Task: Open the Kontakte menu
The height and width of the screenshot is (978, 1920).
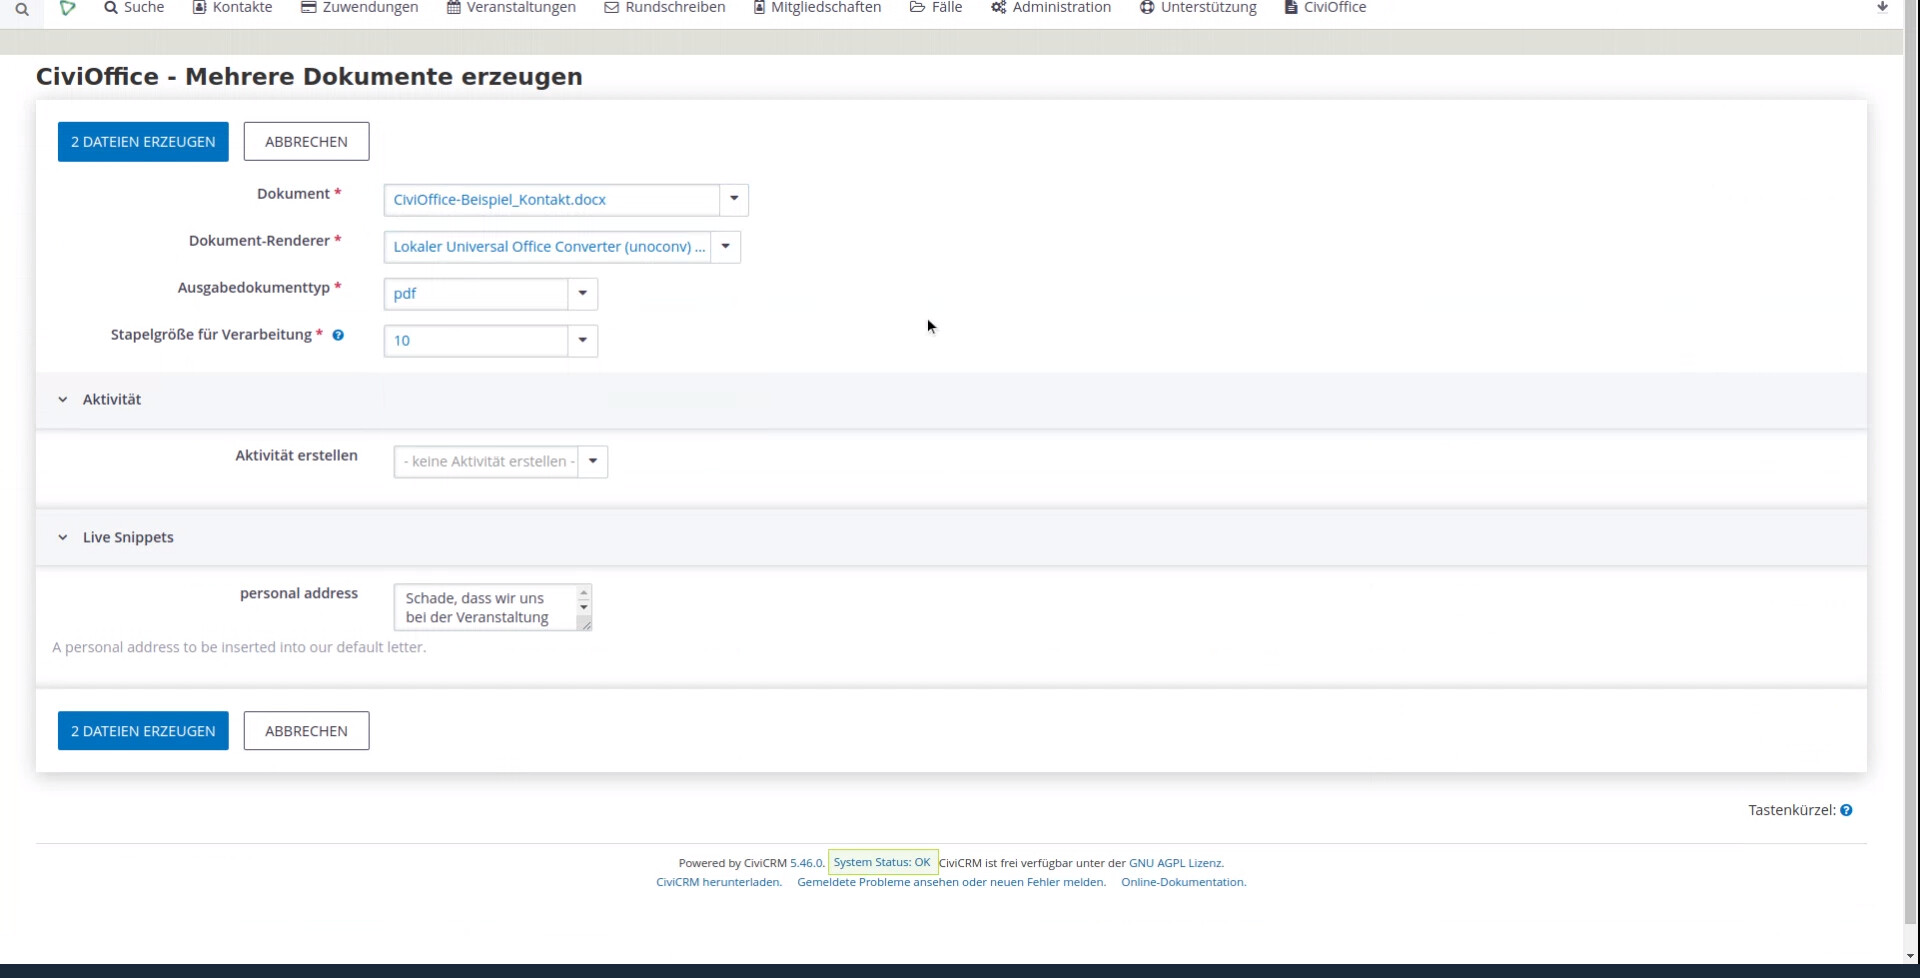Action: point(232,8)
